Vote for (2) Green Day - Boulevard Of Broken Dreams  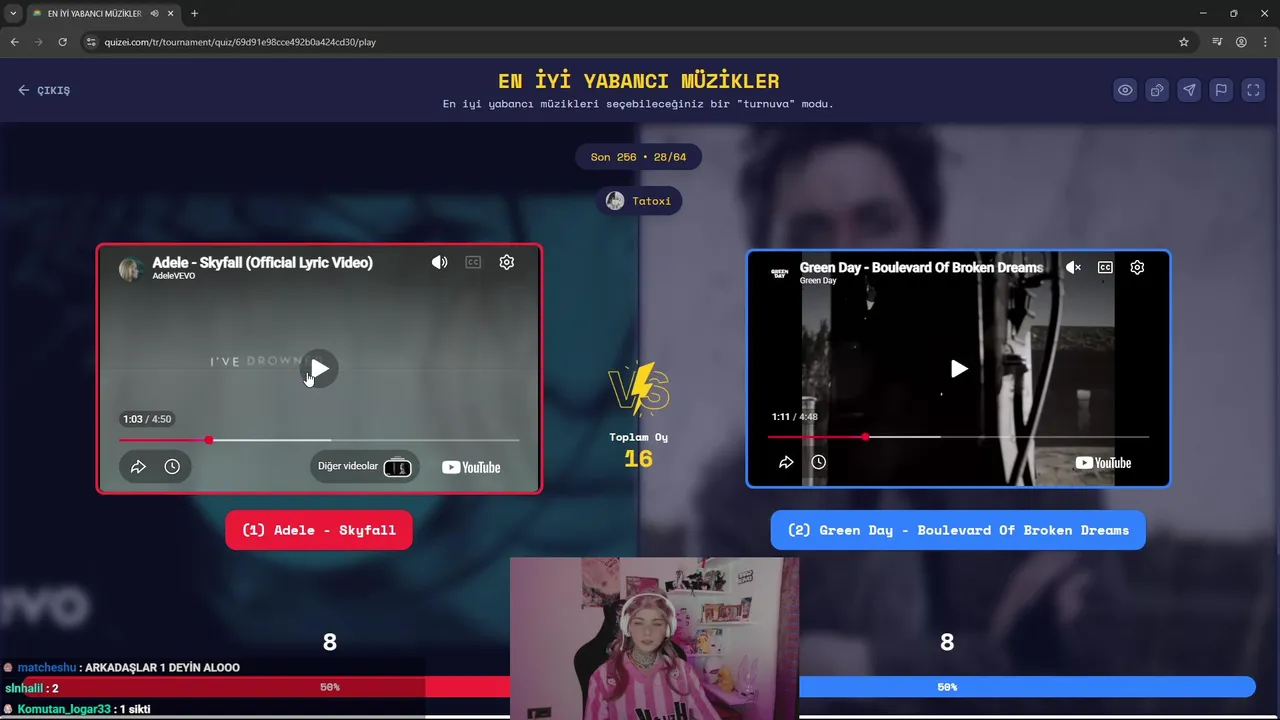pos(958,530)
